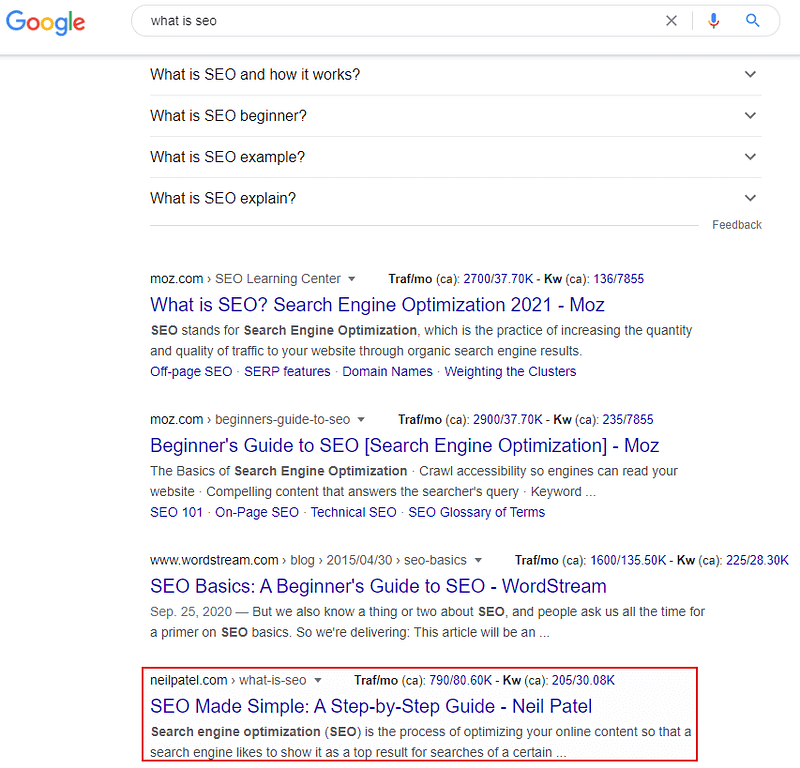Click the 'SERP features' sitelink
The width and height of the screenshot is (800, 768).
point(287,371)
